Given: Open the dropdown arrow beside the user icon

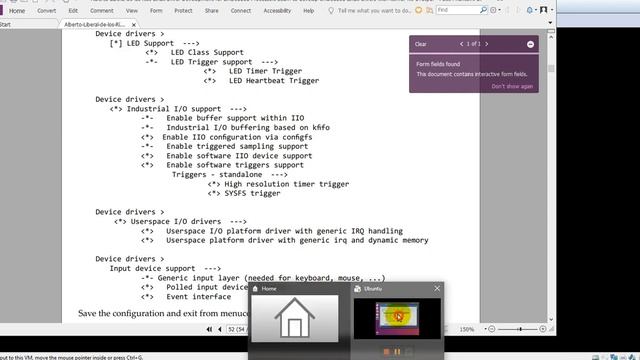Looking at the screenshot, I should [552, 10].
